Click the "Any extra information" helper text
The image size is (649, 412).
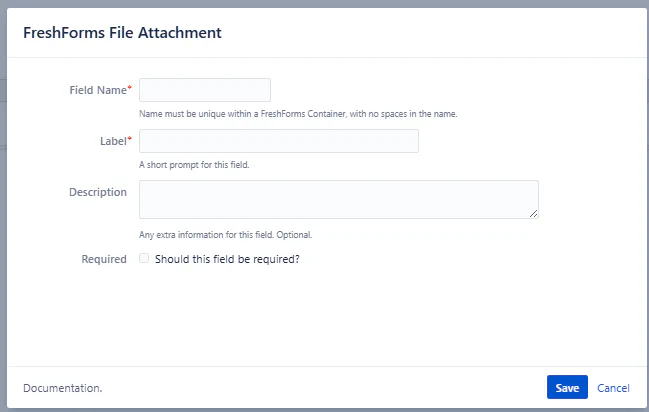pyautogui.click(x=226, y=235)
